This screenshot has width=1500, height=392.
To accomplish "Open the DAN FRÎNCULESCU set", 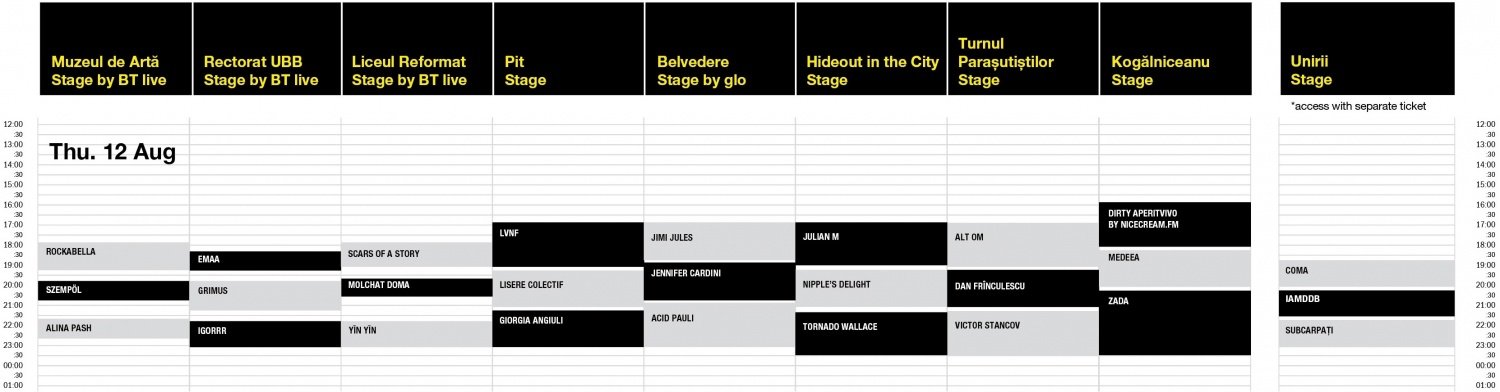I will pyautogui.click(x=1023, y=289).
